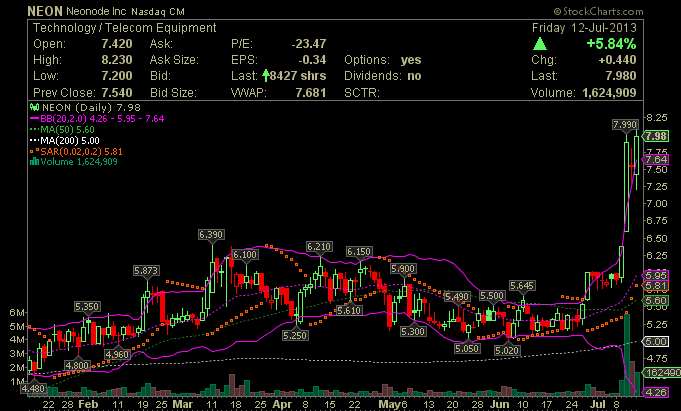Image resolution: width=681 pixels, height=411 pixels.
Task: Click the volume axis tag at bottom right
Action: [x=662, y=373]
